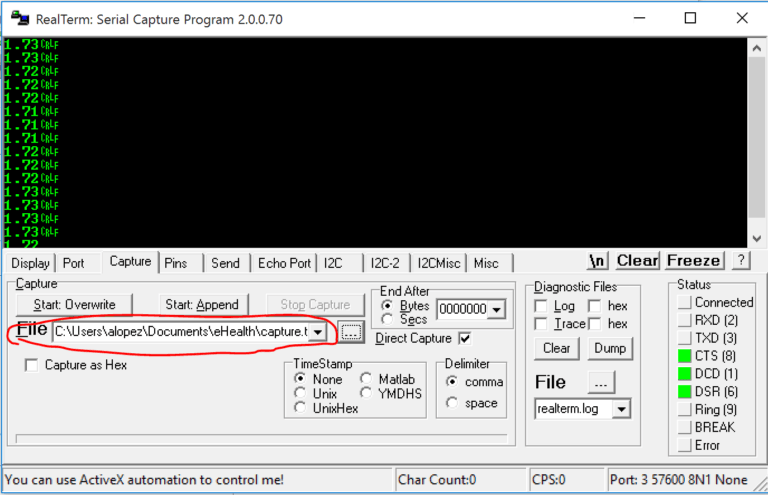Click the green CTS (8) indicator
This screenshot has width=768, height=495.
click(684, 356)
